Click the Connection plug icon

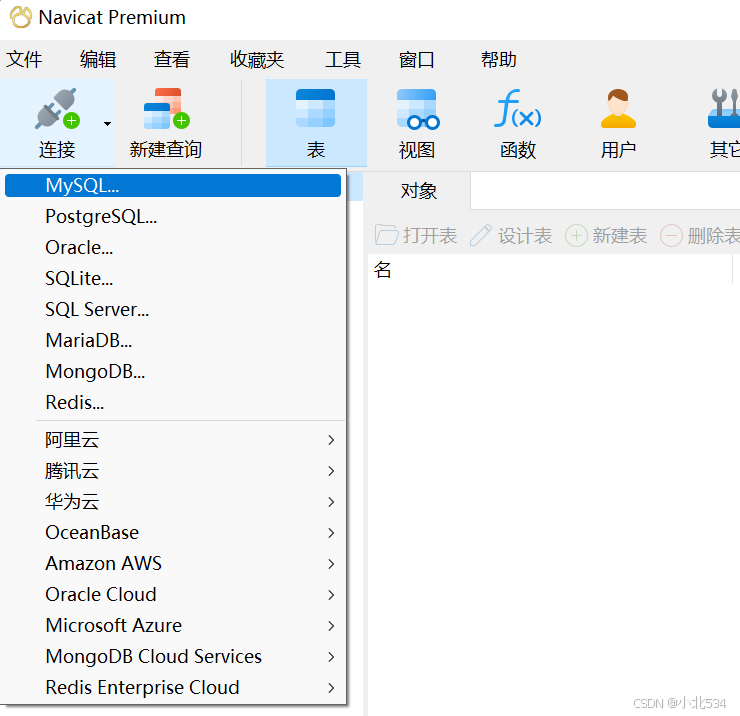[57, 109]
